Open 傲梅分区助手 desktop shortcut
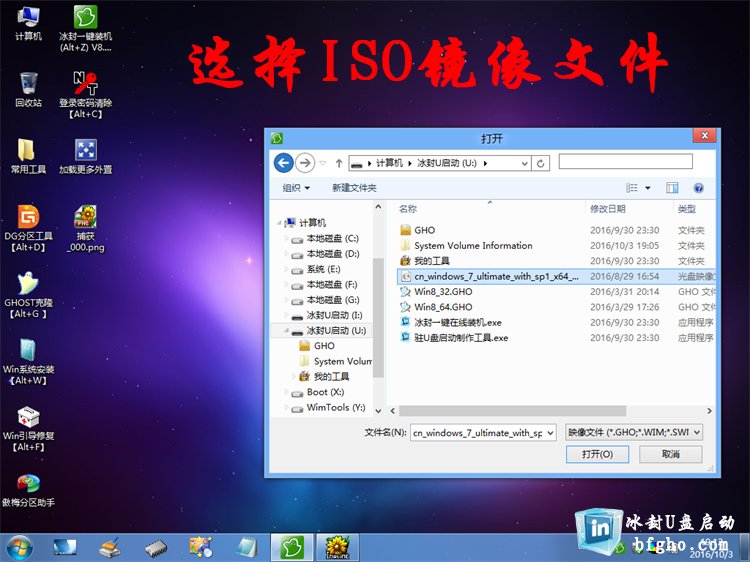Image resolution: width=750 pixels, height=562 pixels. pos(28,490)
